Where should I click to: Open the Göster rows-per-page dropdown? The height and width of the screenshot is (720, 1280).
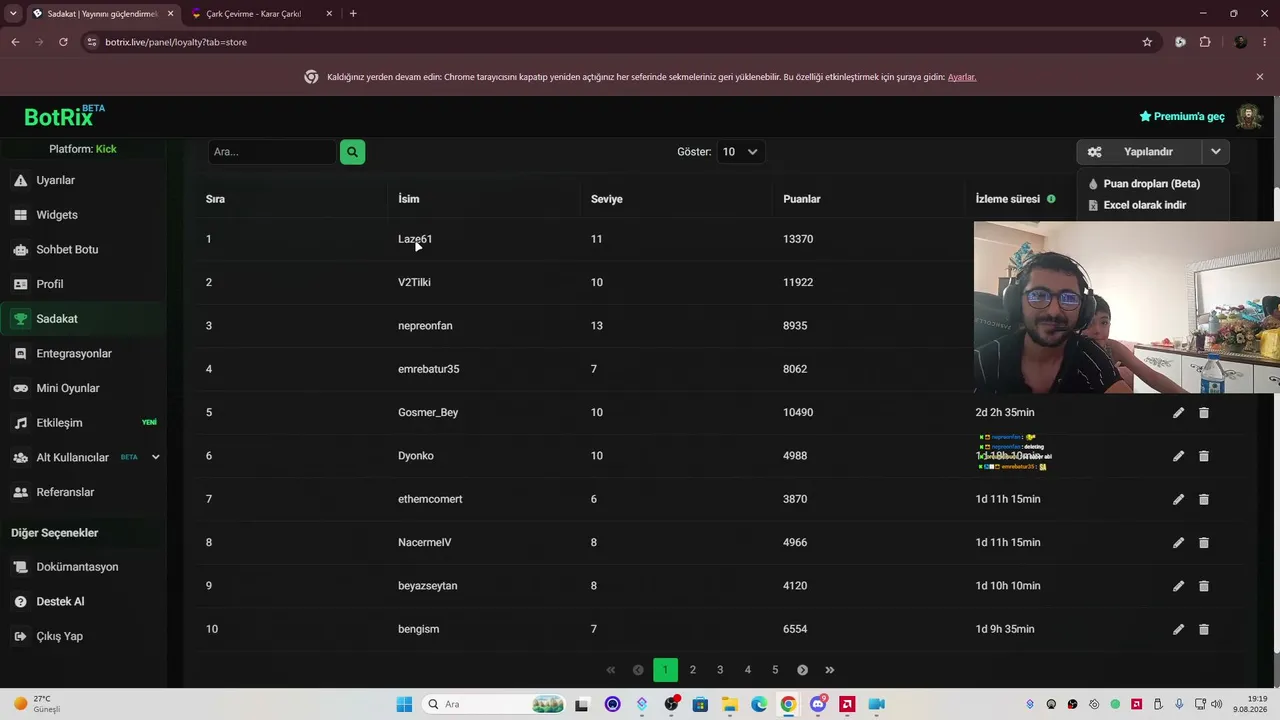pyautogui.click(x=741, y=152)
